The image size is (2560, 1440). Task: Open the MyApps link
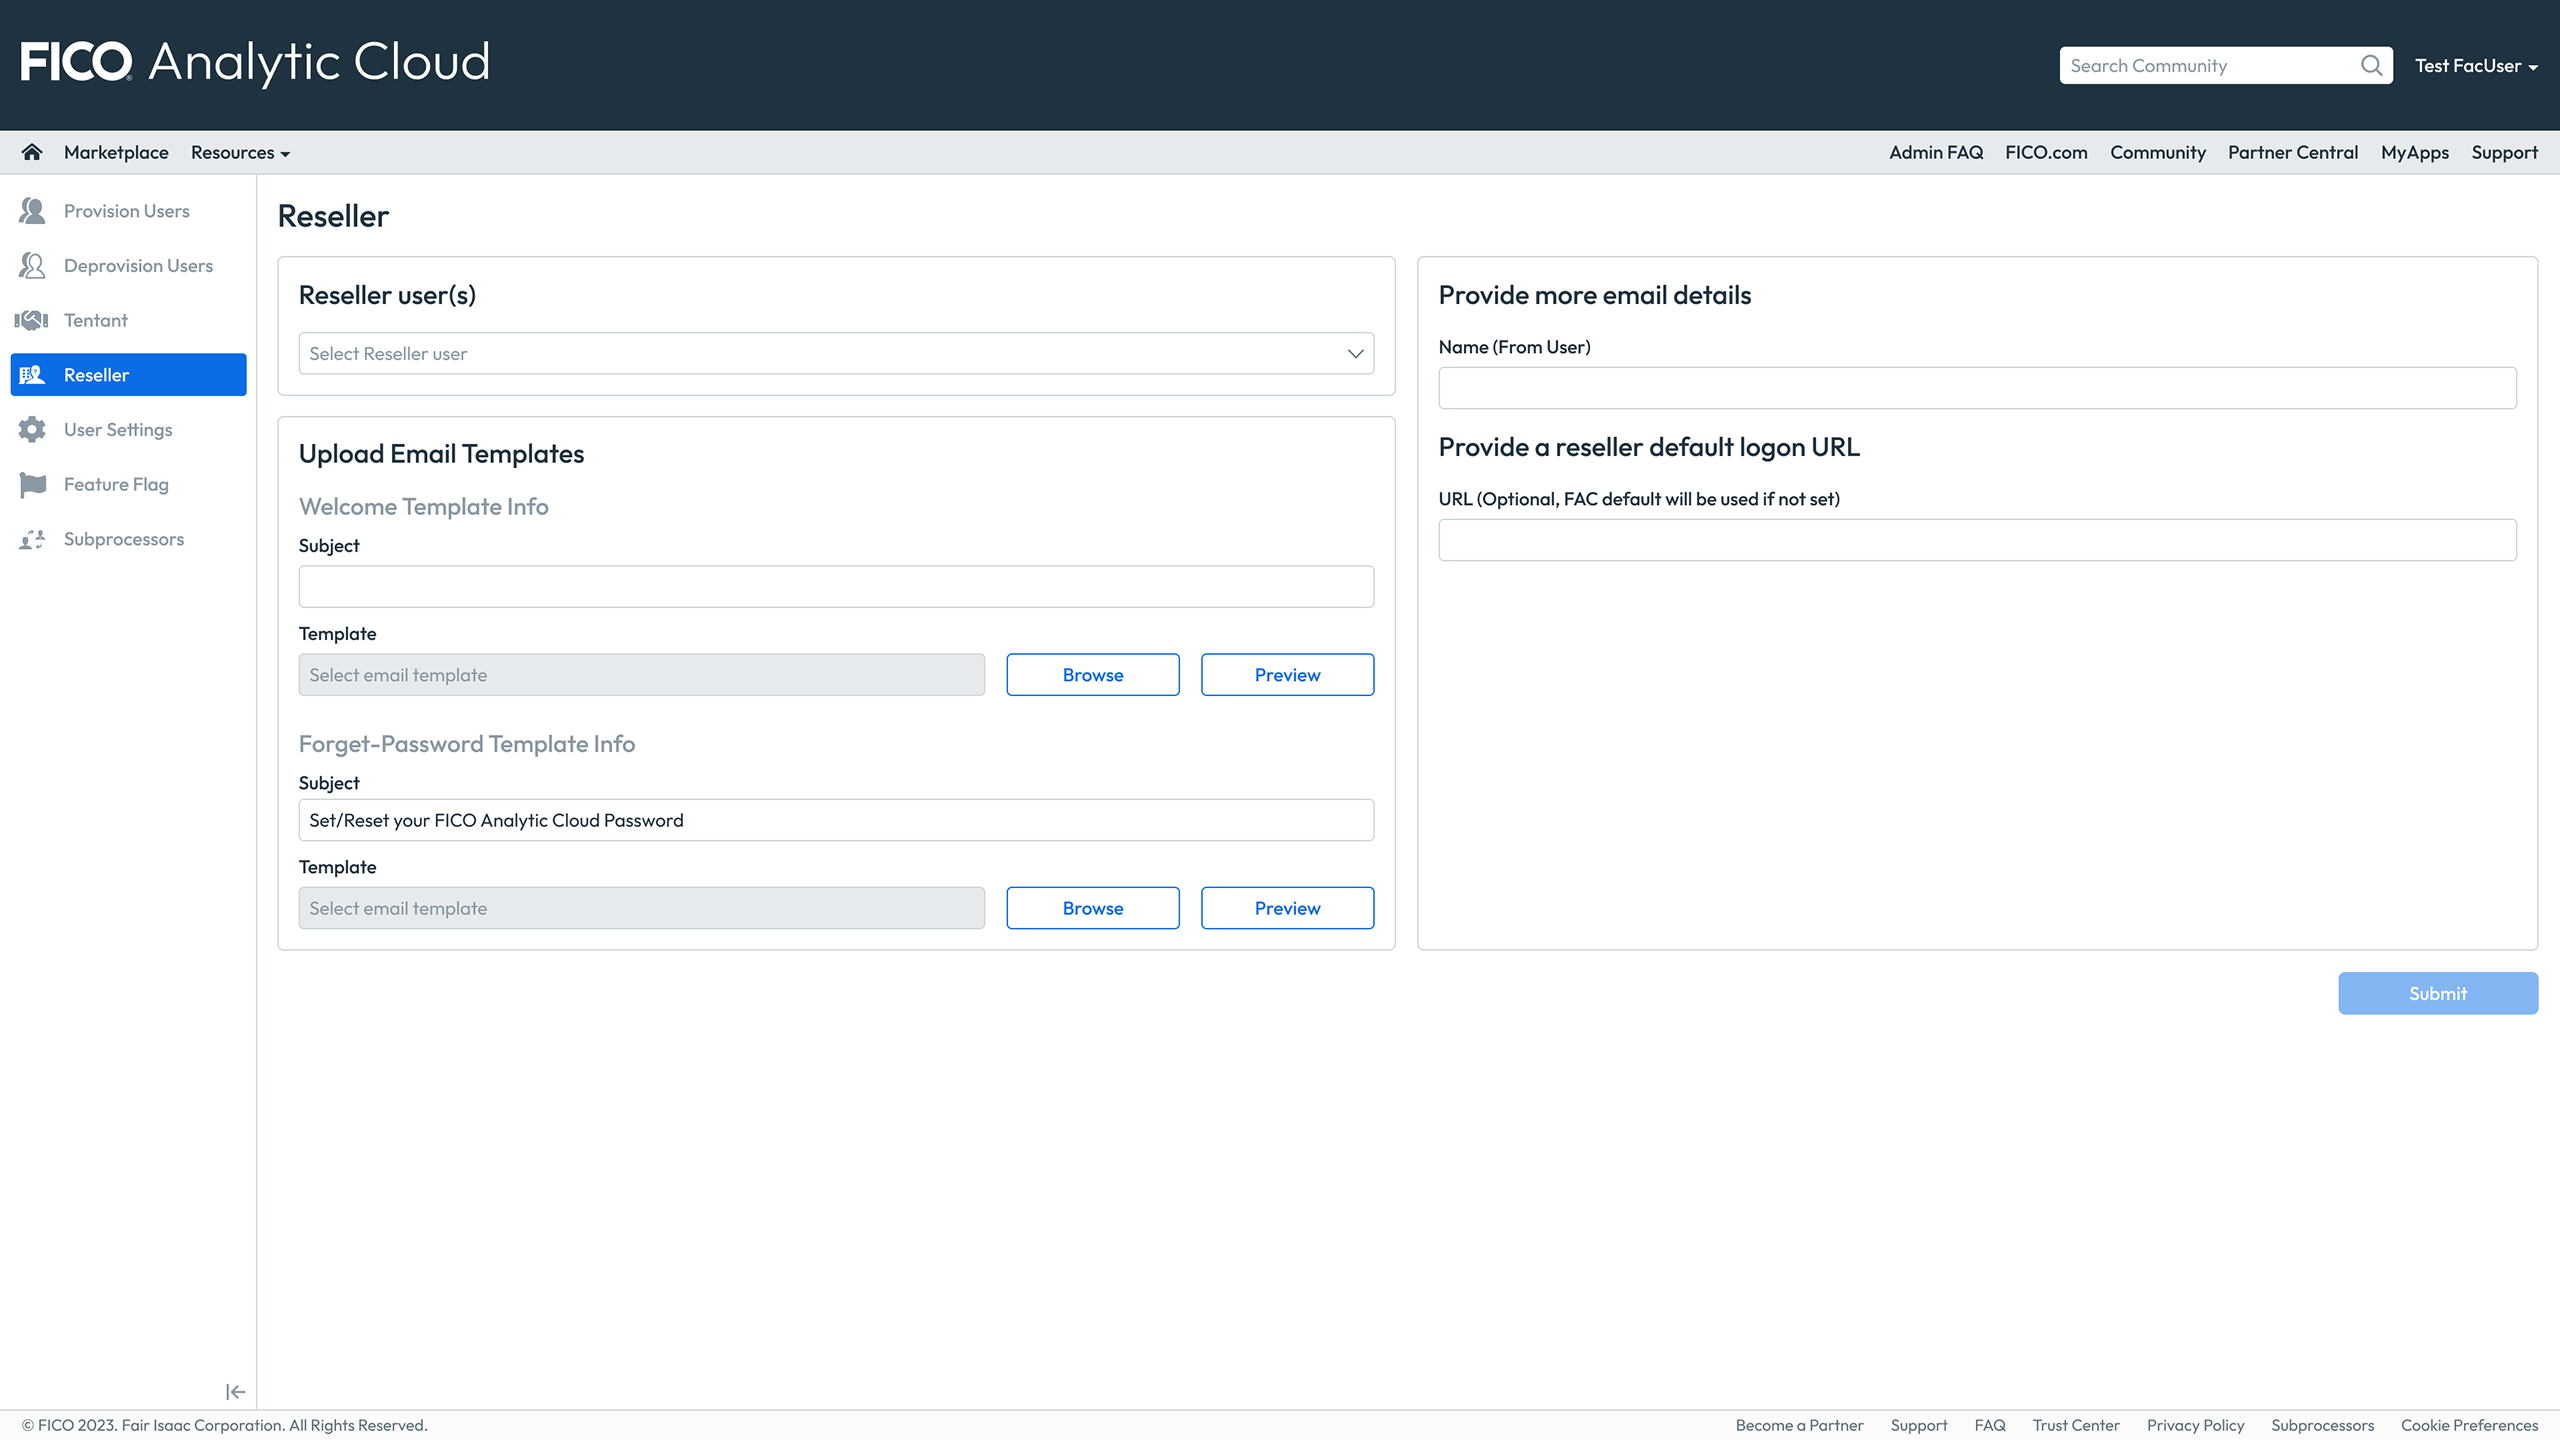pyautogui.click(x=2415, y=153)
